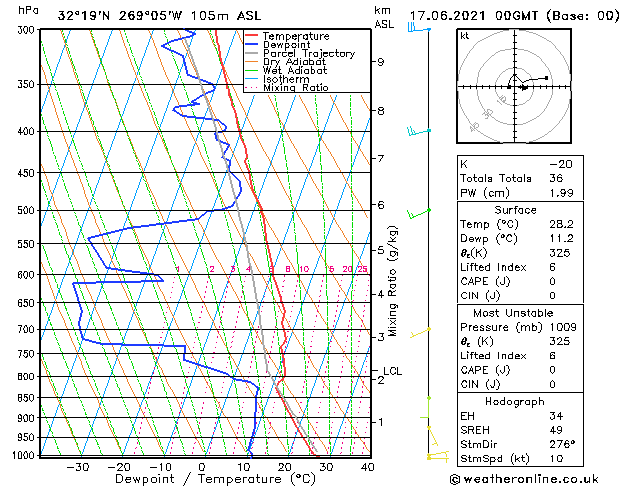This screenshot has height=486, width=629.
Task: Click the wind barb at 300 hPa level
Action: click(419, 28)
